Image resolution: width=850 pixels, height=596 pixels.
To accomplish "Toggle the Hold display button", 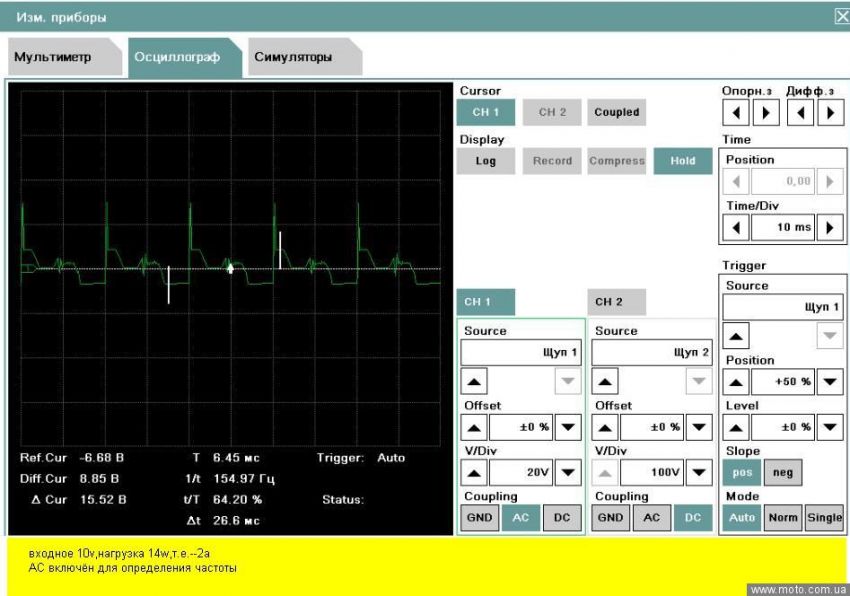I will pos(682,161).
